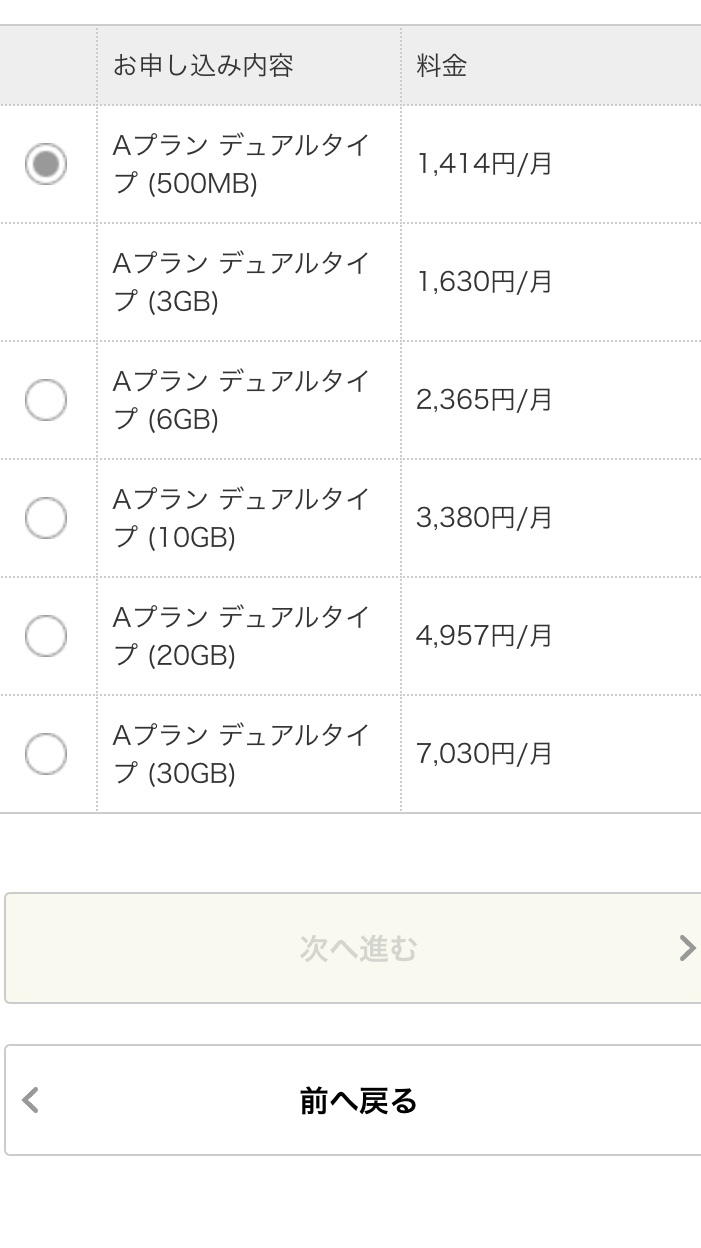
Task: Click the 4,957円/月 price cell
Action: click(x=487, y=635)
